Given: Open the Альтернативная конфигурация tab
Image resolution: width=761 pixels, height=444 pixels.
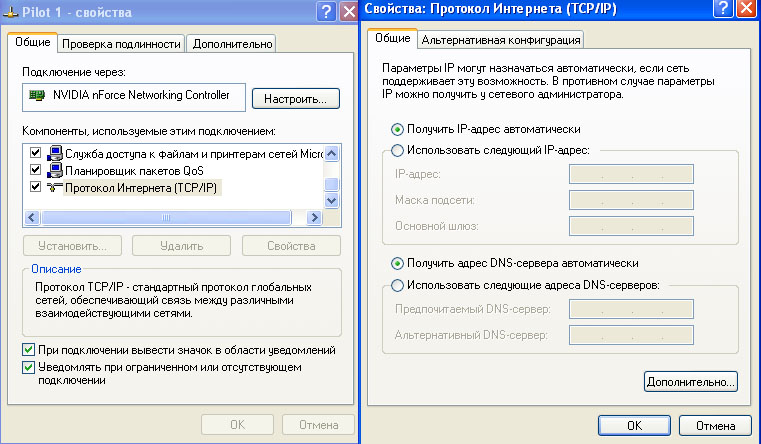Looking at the screenshot, I should pos(500,40).
